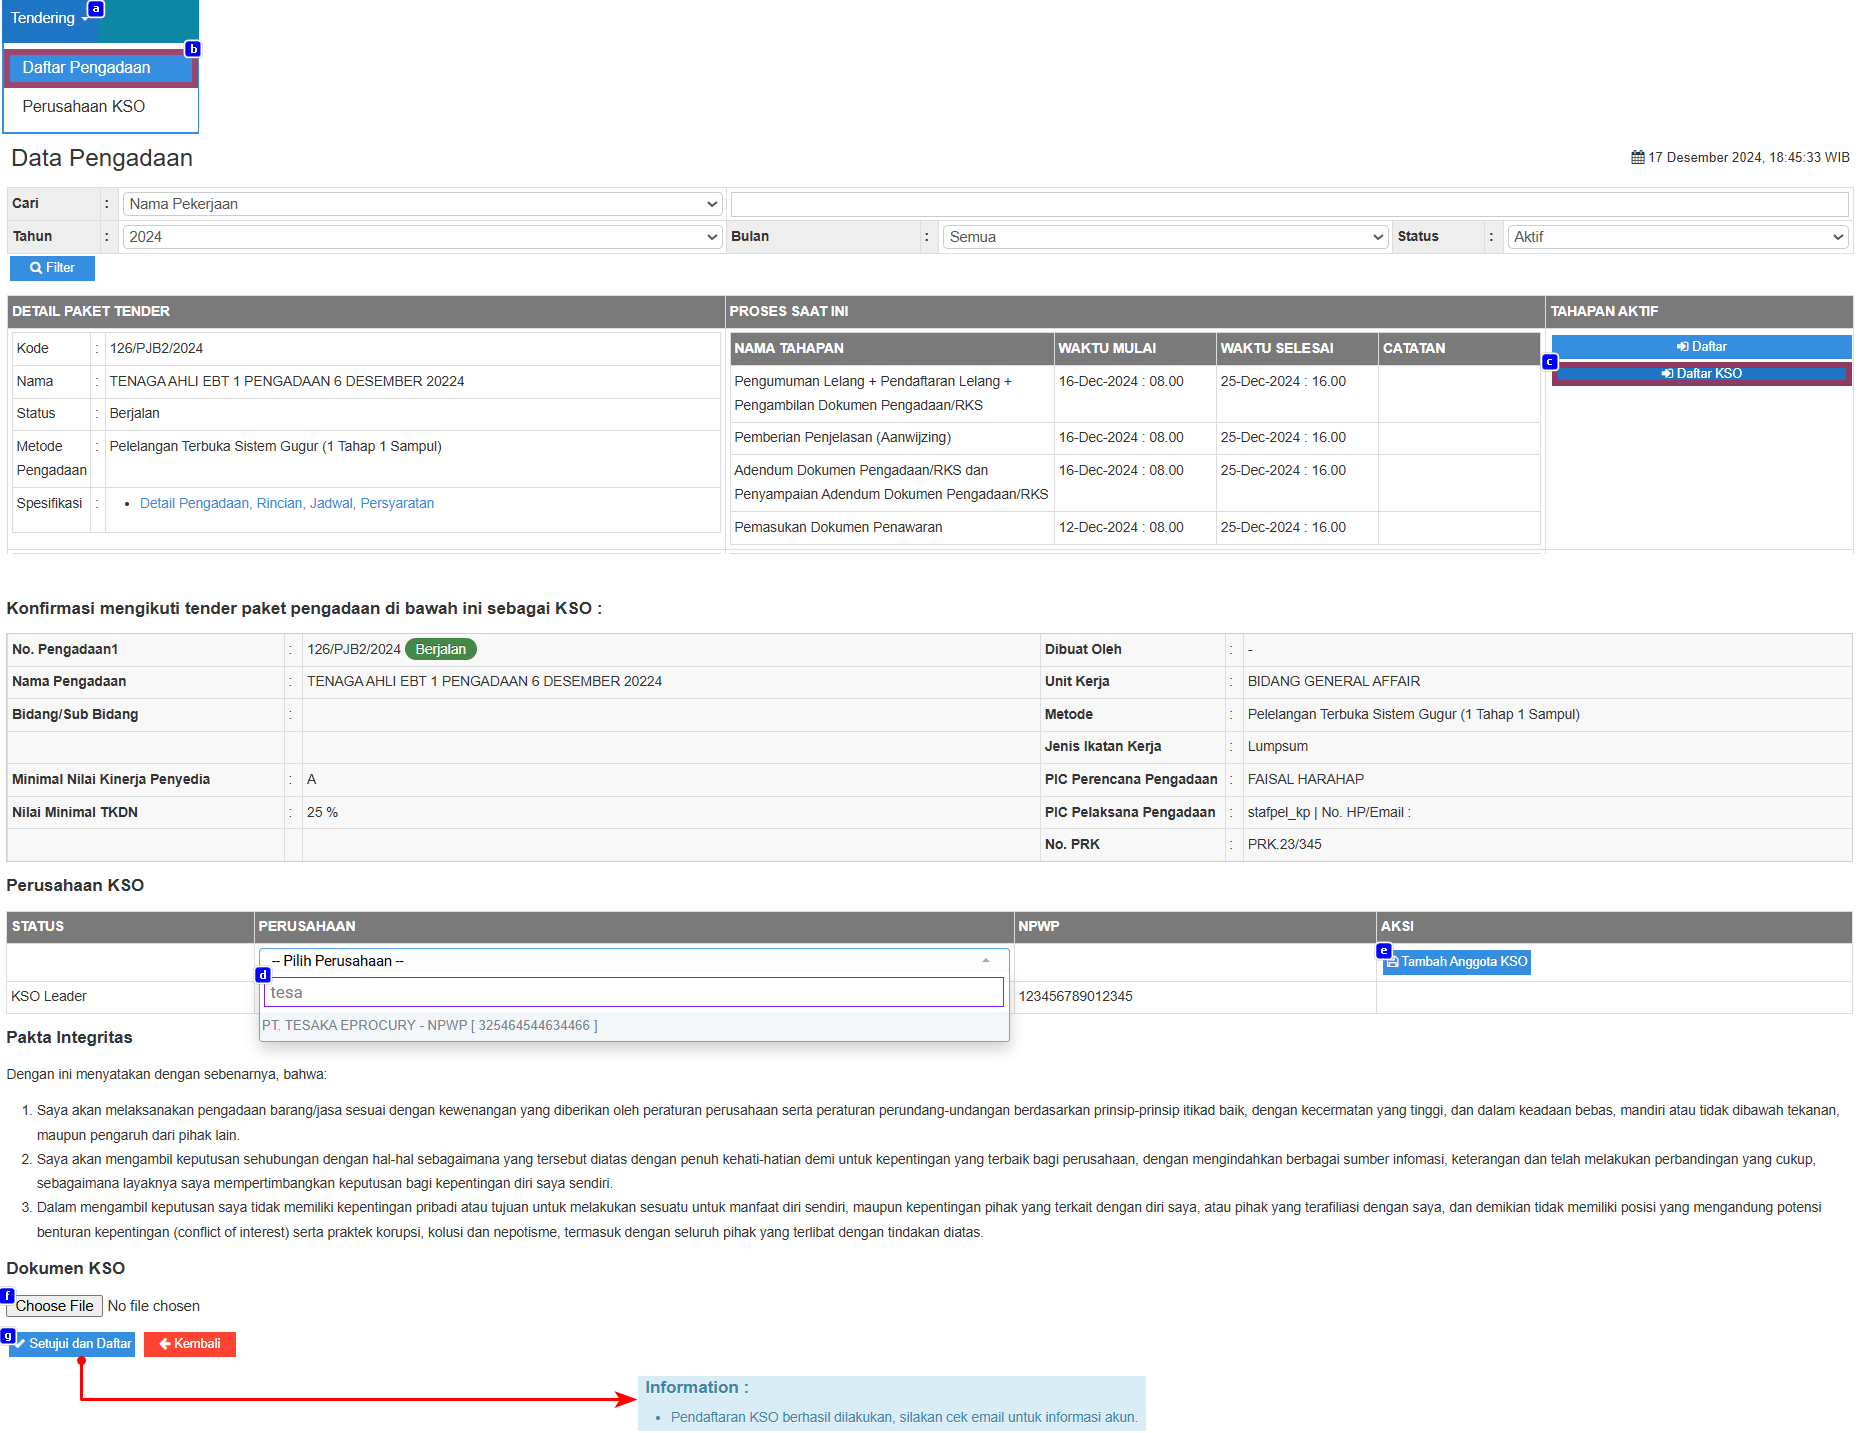Viewport: 1859px width, 1433px height.
Task: Collapse the Pilih Perusahaan dropdown
Action: tap(633, 961)
